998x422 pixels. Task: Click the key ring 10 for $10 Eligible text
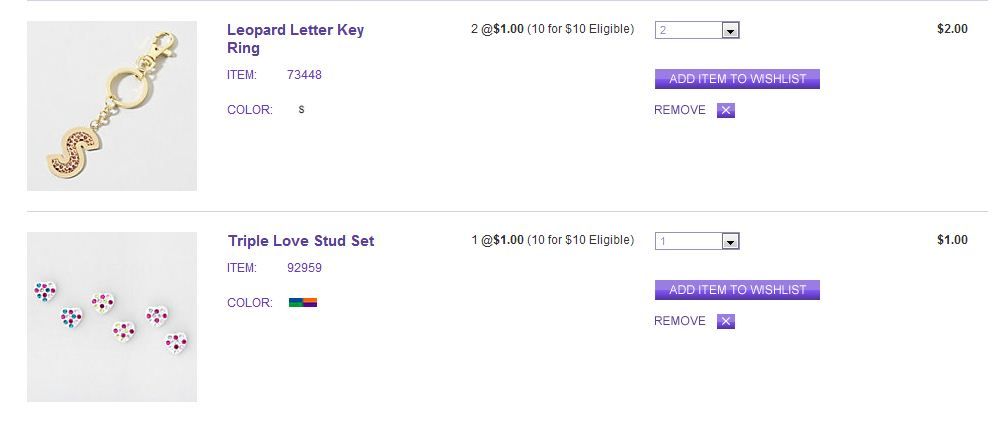pyautogui.click(x=580, y=29)
